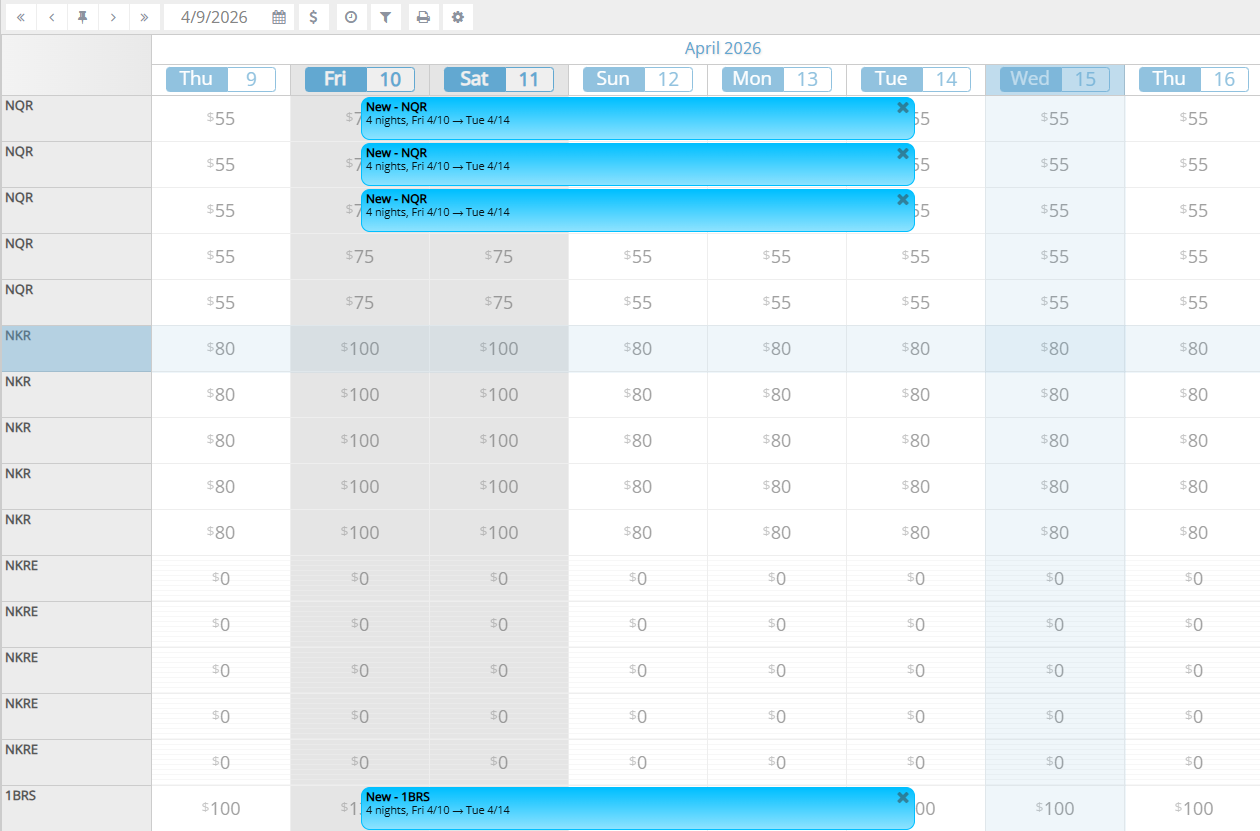Remove the first New - NQR booking

coord(902,108)
